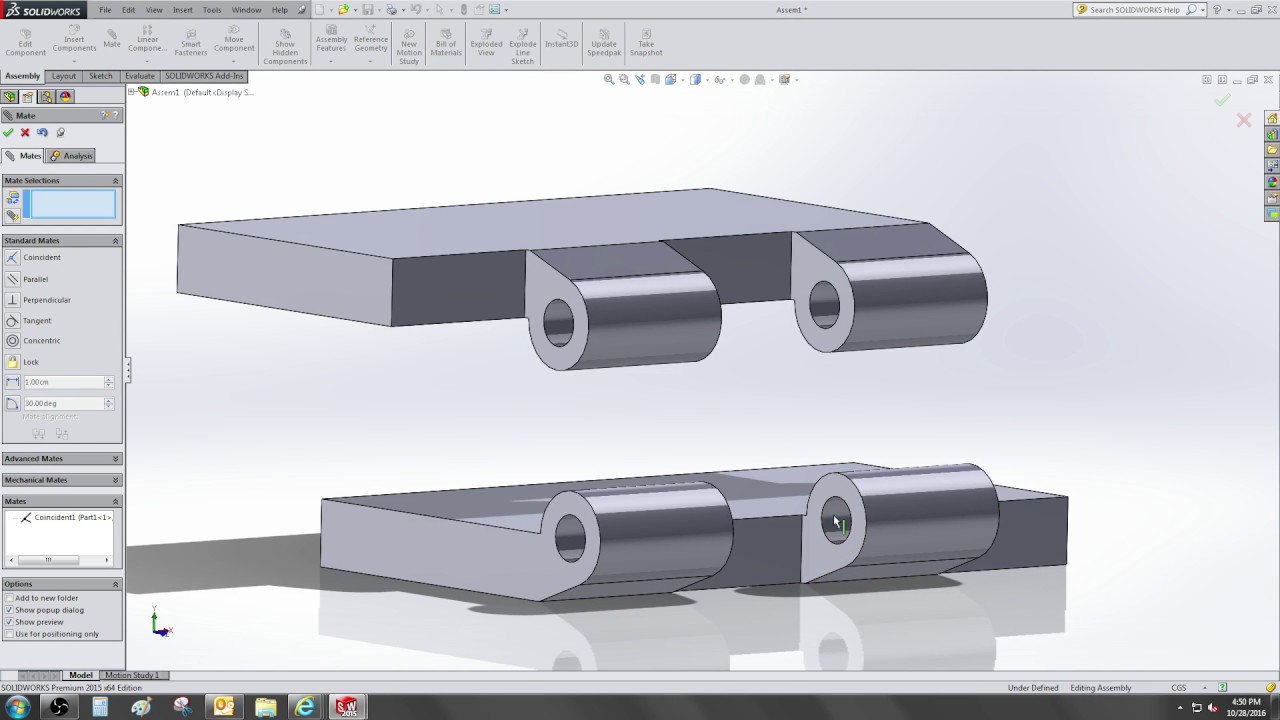Open Reference Geometry dropdown arrow

[370, 61]
